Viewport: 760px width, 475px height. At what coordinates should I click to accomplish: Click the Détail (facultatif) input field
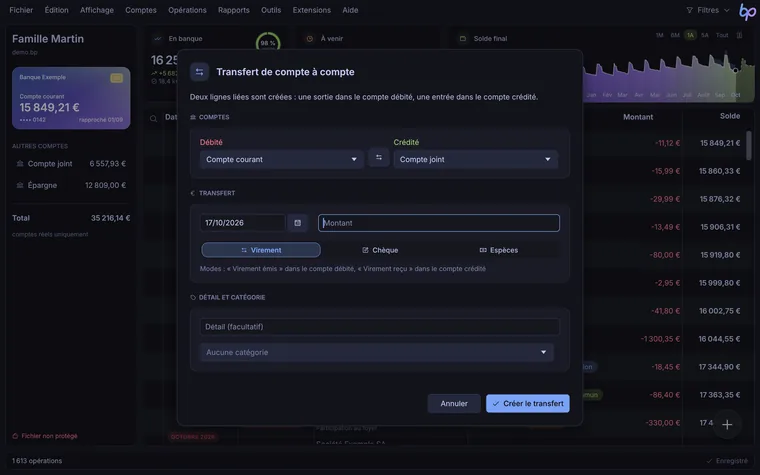click(380, 327)
